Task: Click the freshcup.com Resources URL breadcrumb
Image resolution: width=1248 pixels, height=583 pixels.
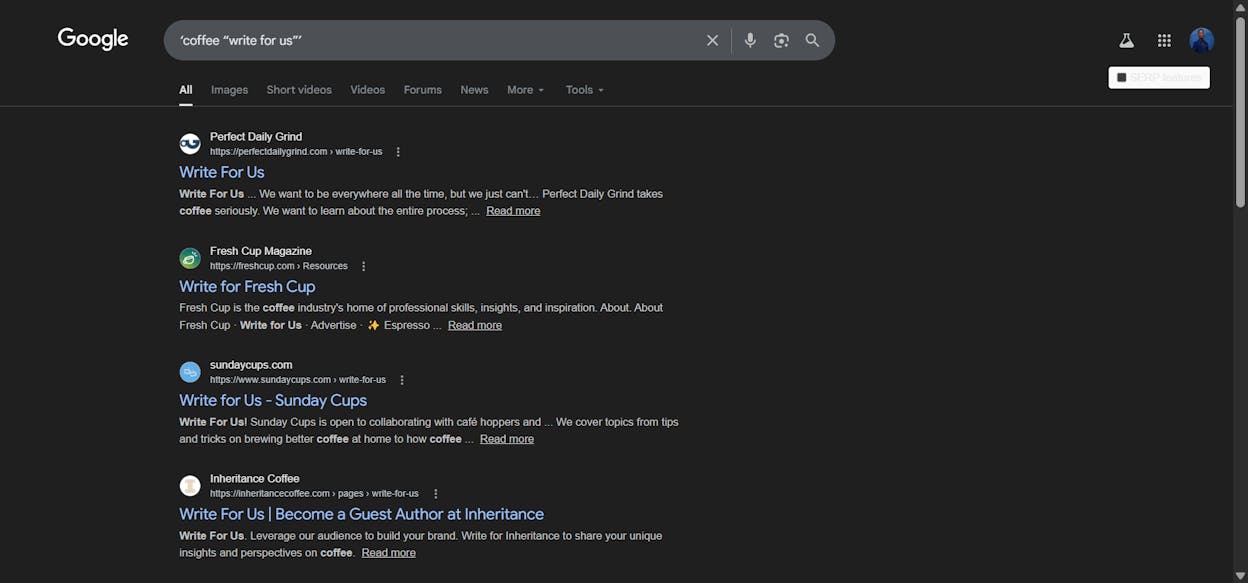Action: [x=279, y=266]
